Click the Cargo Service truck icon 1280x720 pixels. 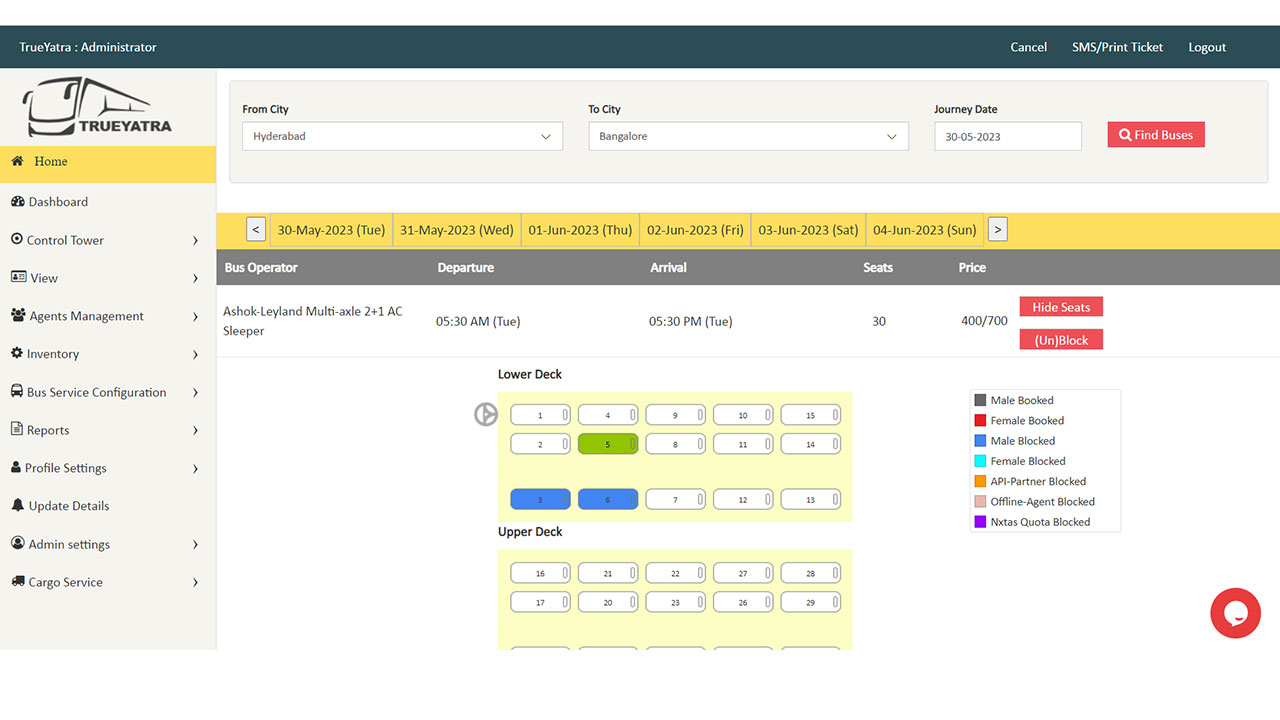(x=18, y=582)
